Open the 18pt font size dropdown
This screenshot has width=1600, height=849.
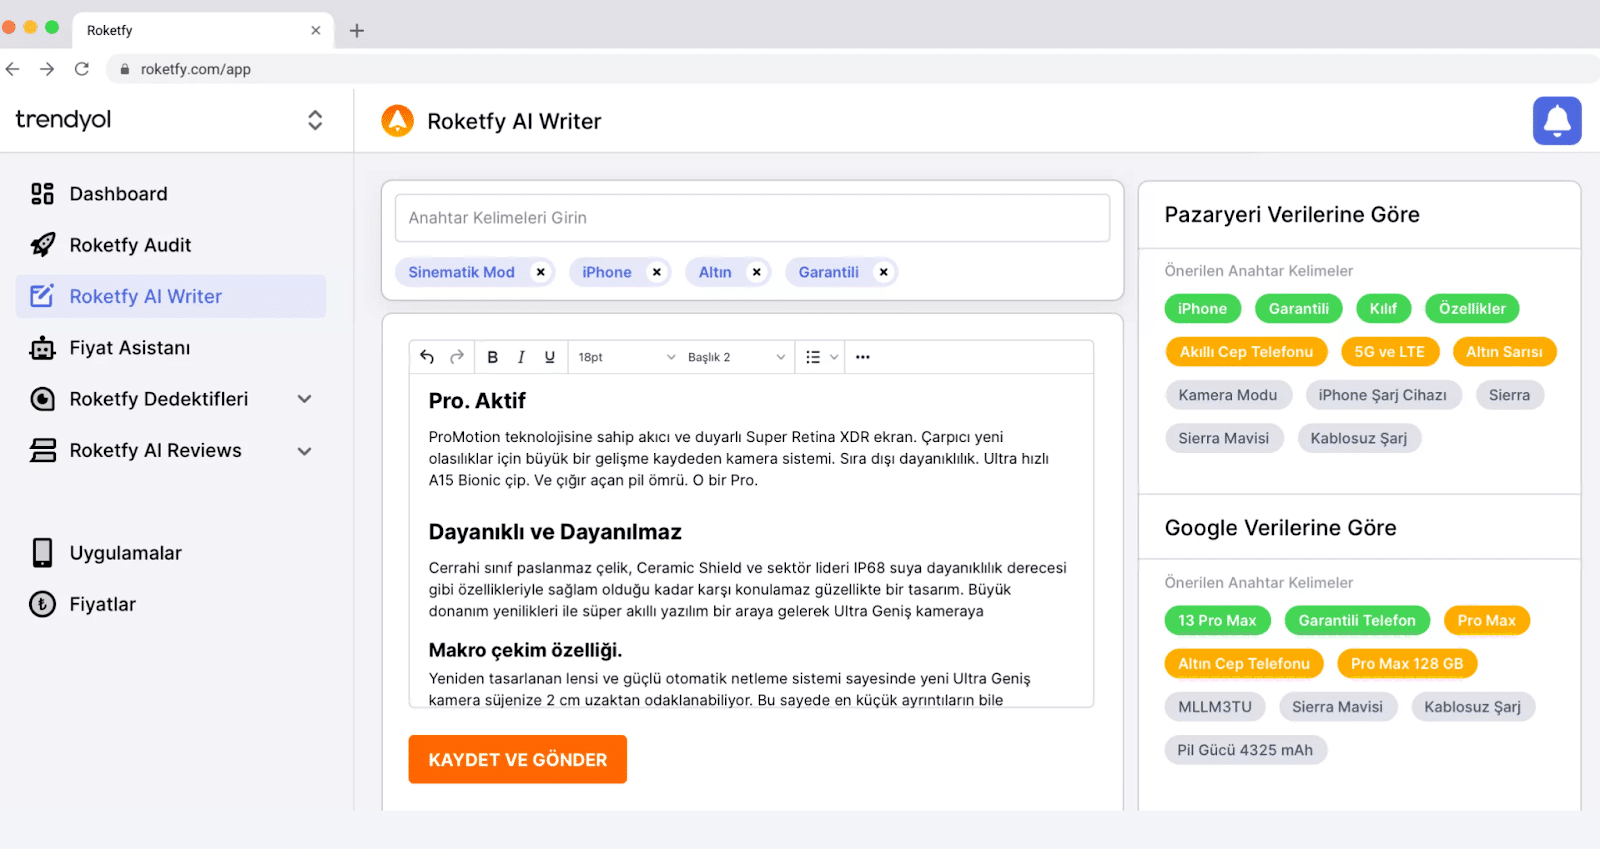click(x=626, y=357)
